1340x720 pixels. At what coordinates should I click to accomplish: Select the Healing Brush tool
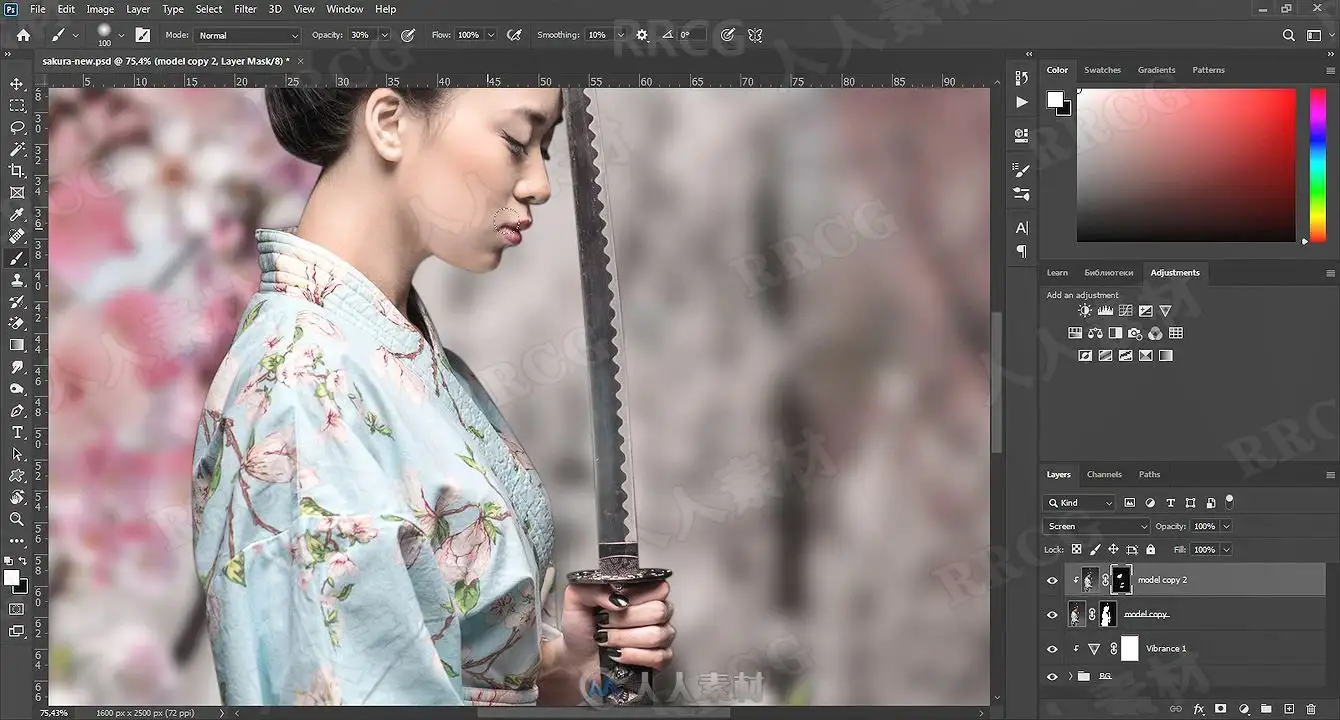click(17, 237)
